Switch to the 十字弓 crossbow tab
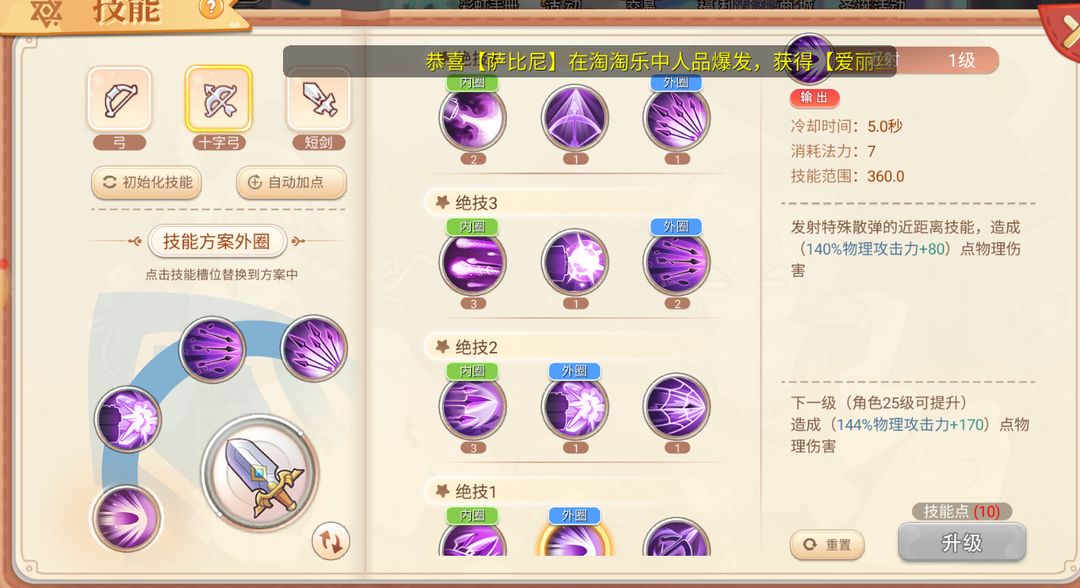Screen dimensions: 1080x588 tap(218, 100)
